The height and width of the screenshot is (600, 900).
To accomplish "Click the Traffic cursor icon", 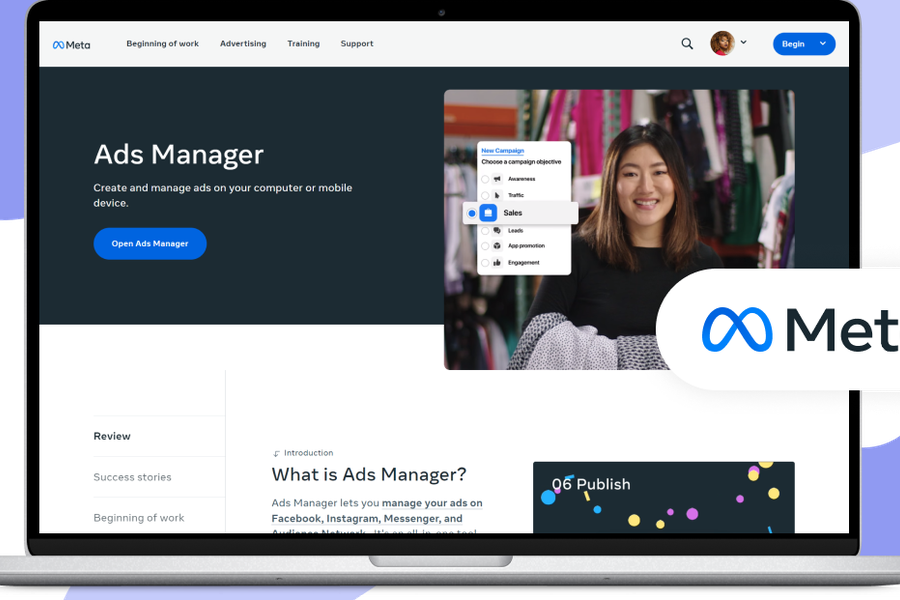I will click(x=497, y=195).
